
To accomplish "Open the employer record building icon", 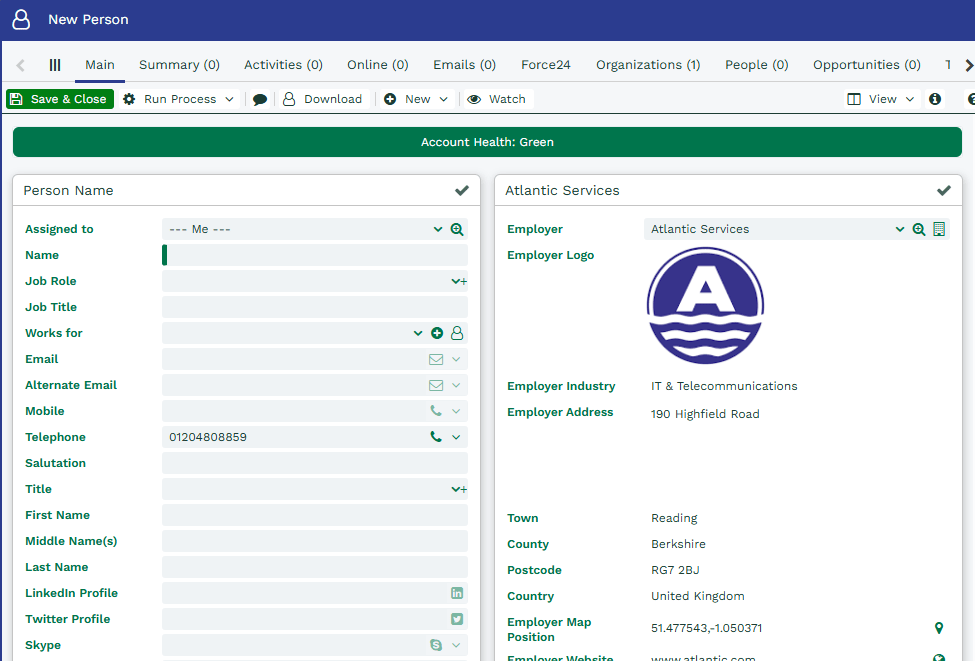I will [x=939, y=229].
